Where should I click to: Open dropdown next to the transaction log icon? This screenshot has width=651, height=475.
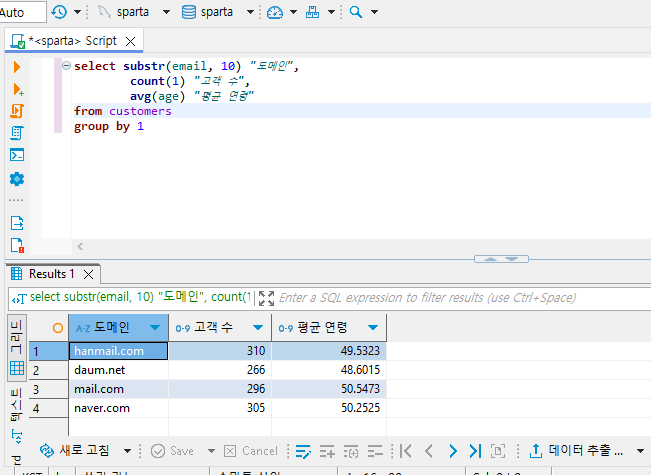(x=77, y=12)
